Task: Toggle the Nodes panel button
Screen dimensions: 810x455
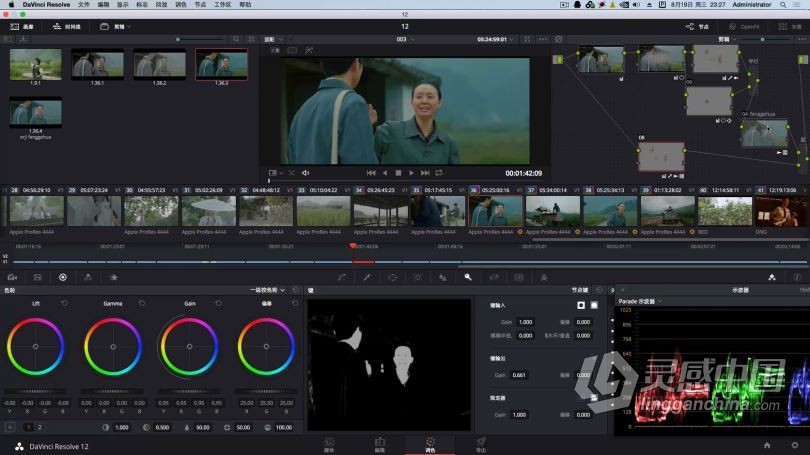Action: click(x=697, y=26)
